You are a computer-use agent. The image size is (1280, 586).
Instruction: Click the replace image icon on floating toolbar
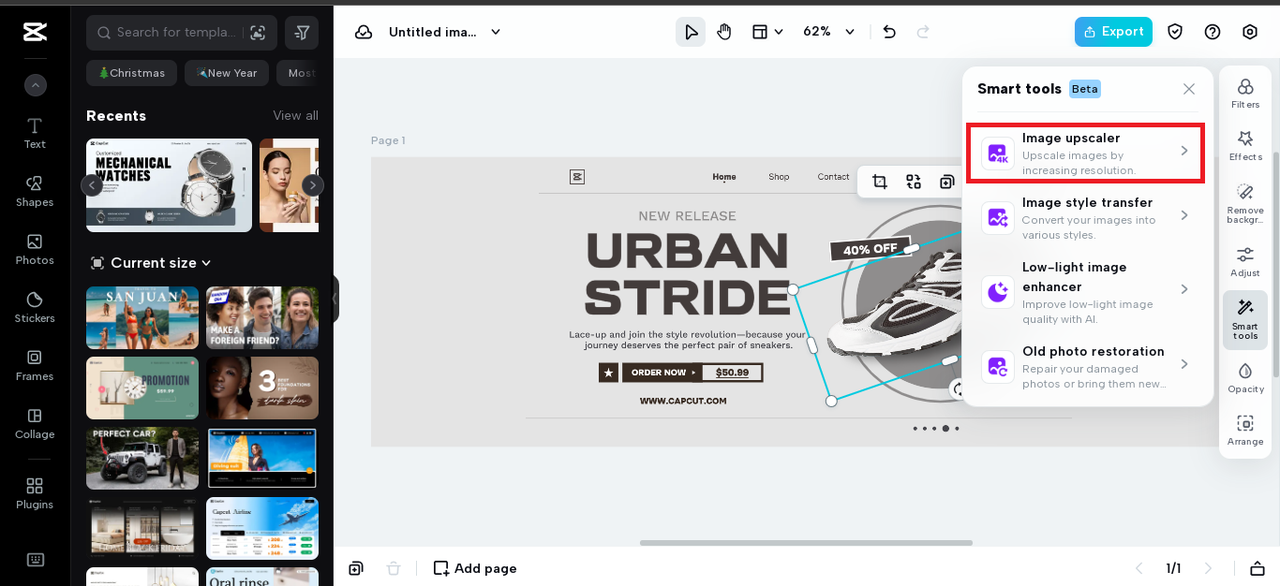[914, 181]
